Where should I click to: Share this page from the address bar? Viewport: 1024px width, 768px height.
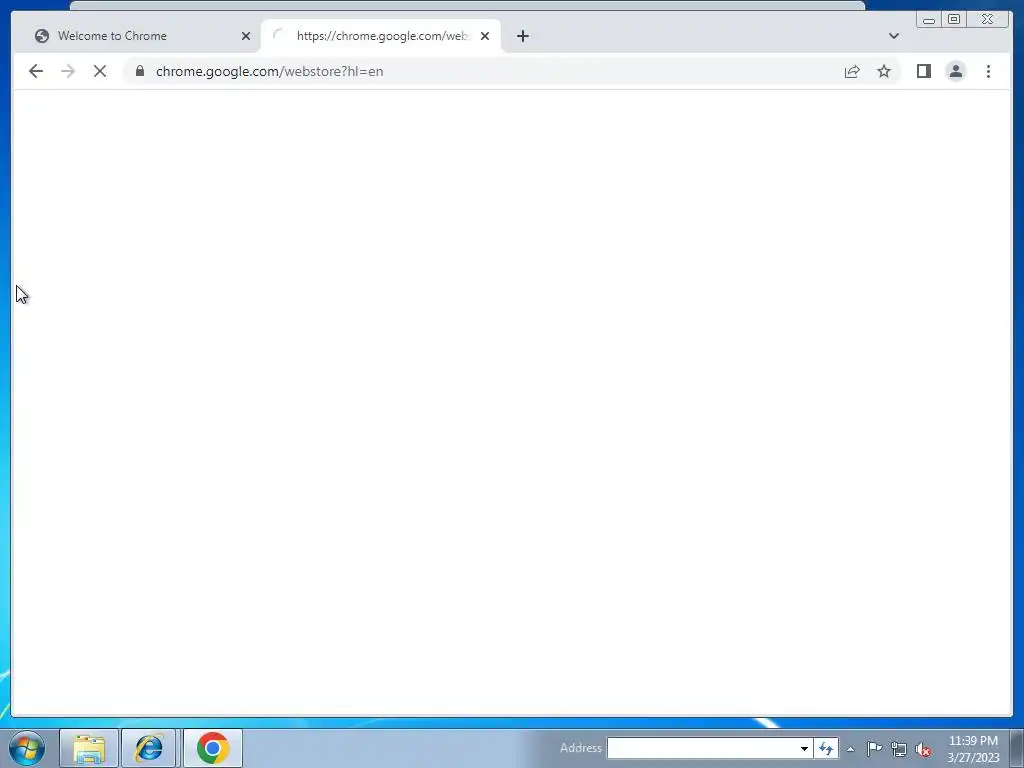coord(852,71)
